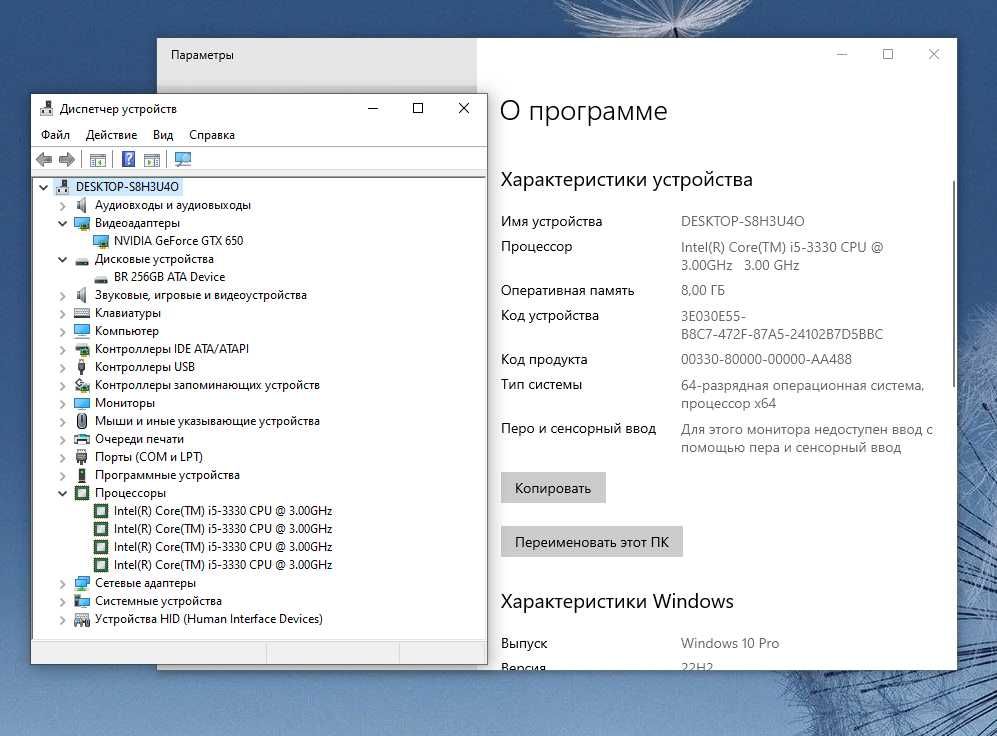Collapse the Дисковые устройства category

(x=62, y=259)
